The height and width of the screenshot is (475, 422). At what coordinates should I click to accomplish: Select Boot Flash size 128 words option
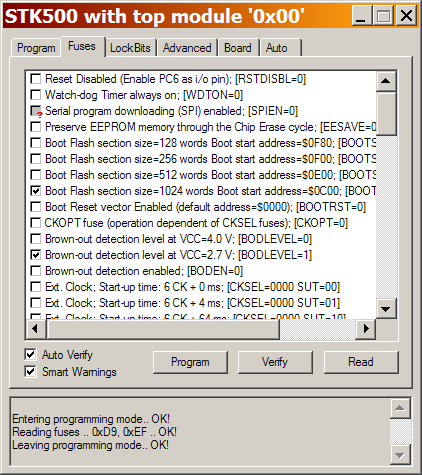pos(35,143)
